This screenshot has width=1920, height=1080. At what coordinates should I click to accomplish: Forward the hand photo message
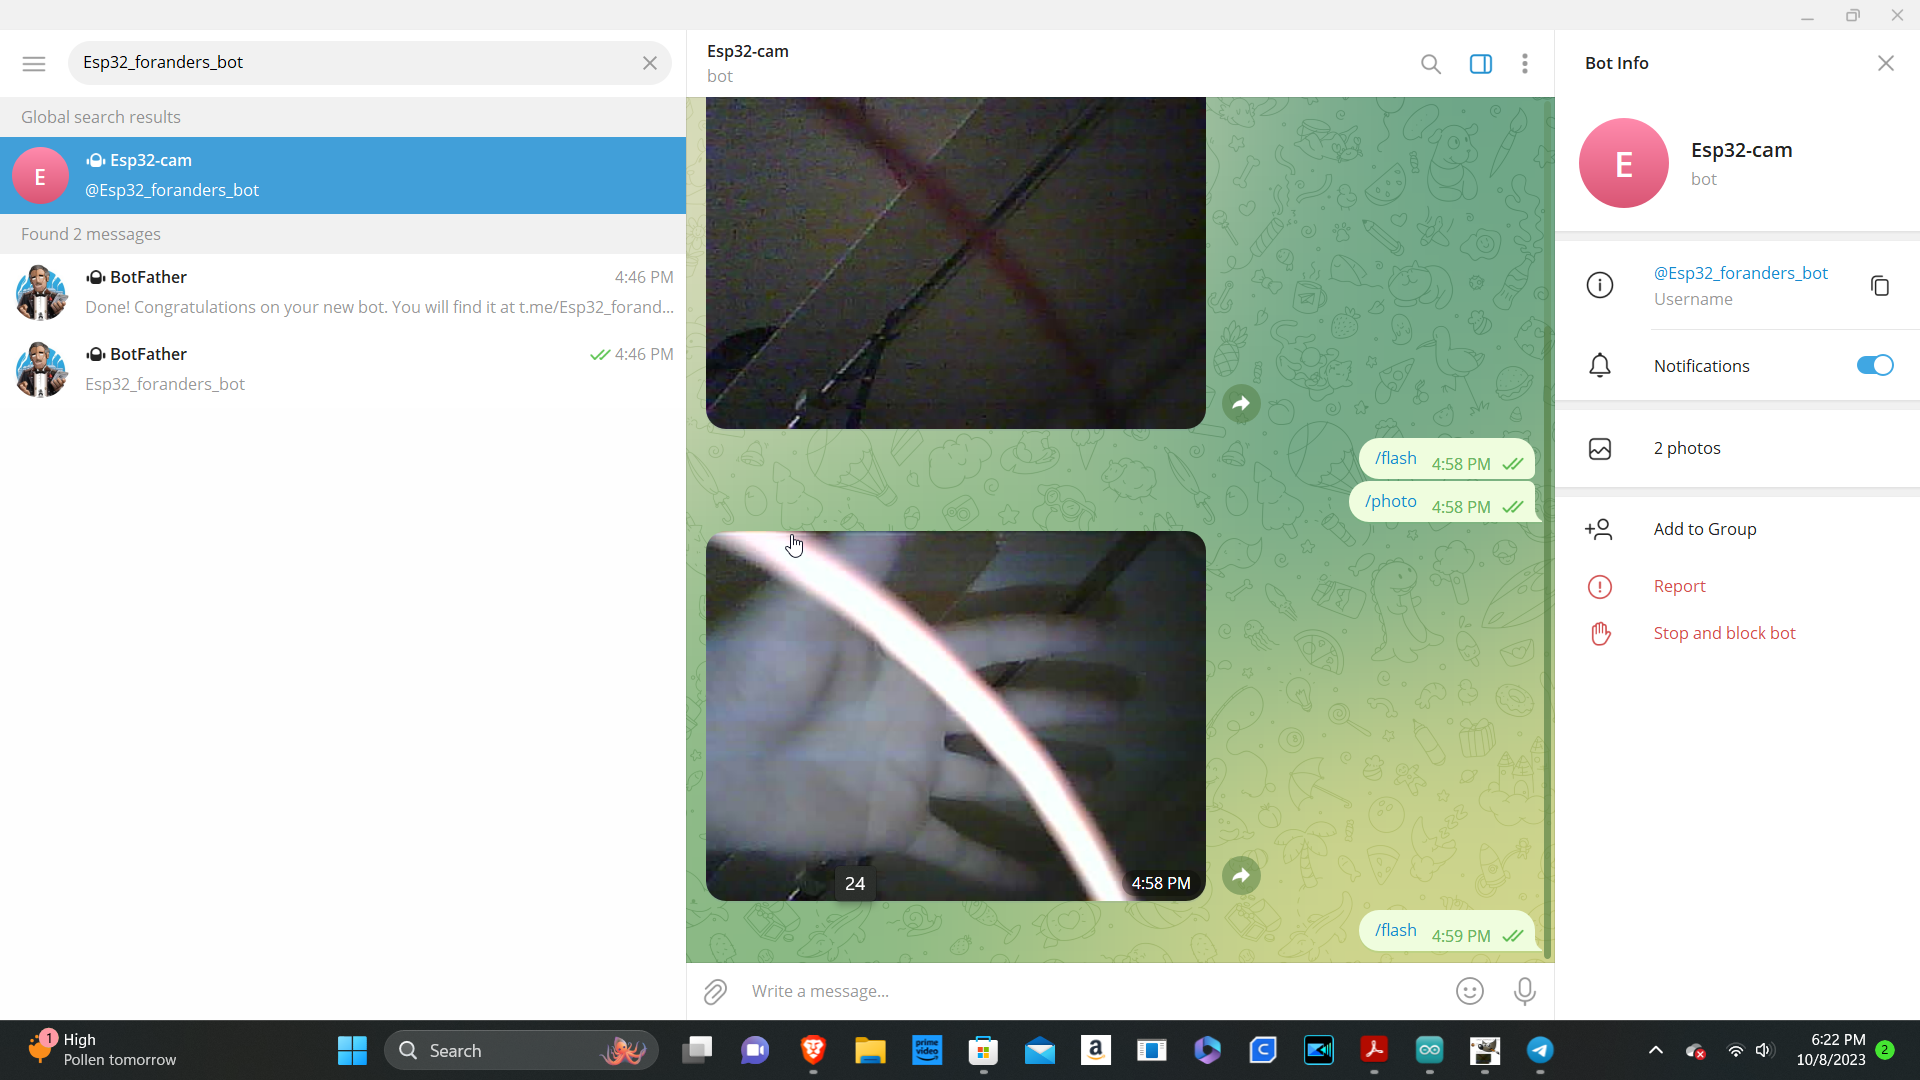[1240, 876]
